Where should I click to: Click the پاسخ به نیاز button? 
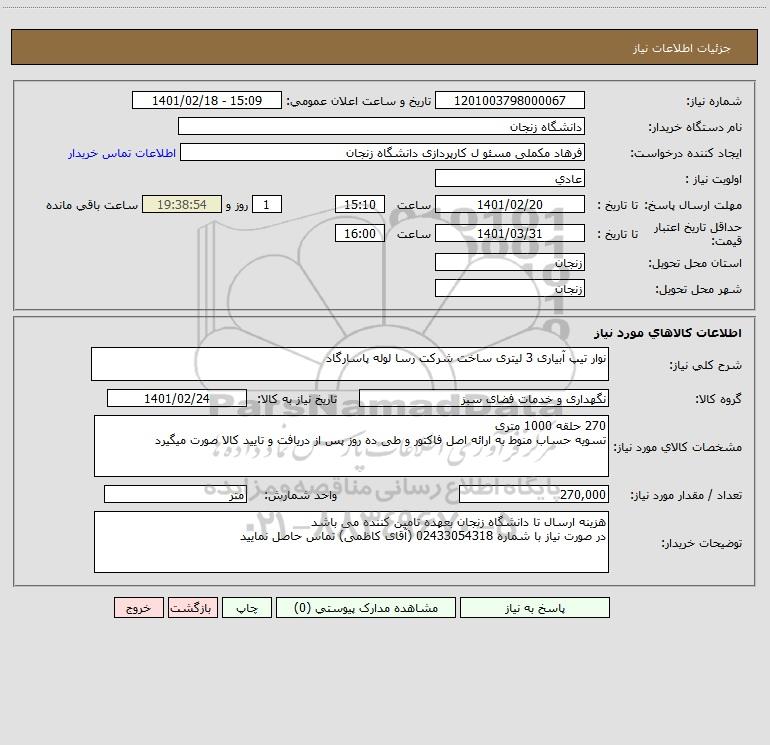pyautogui.click(x=535, y=608)
